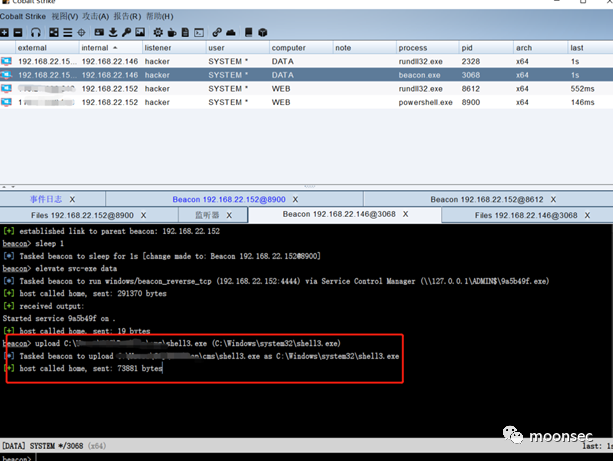This screenshot has width=613, height=461.
Task: Switch to session table view icon
Action: click(68, 32)
